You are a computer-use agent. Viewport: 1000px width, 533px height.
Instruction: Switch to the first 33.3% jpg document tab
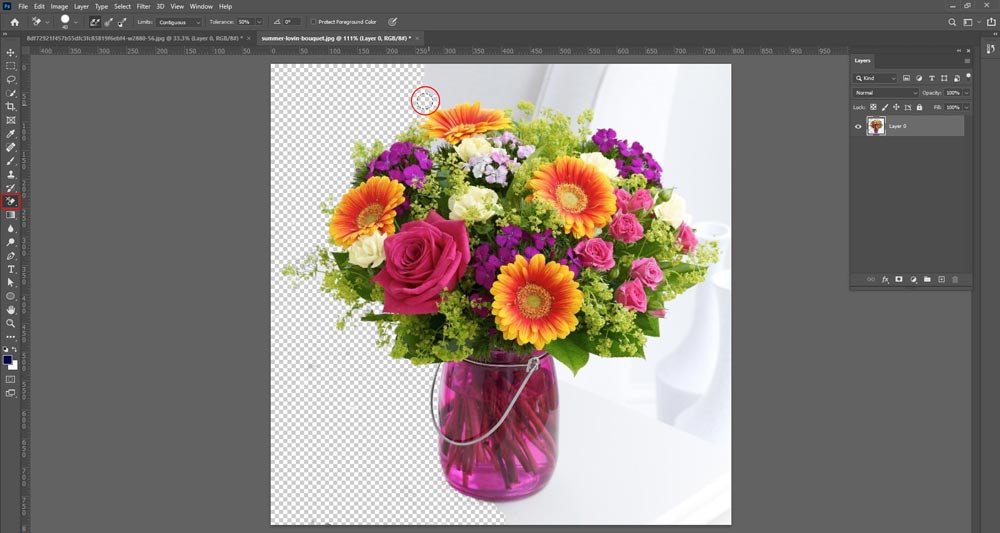(x=137, y=38)
